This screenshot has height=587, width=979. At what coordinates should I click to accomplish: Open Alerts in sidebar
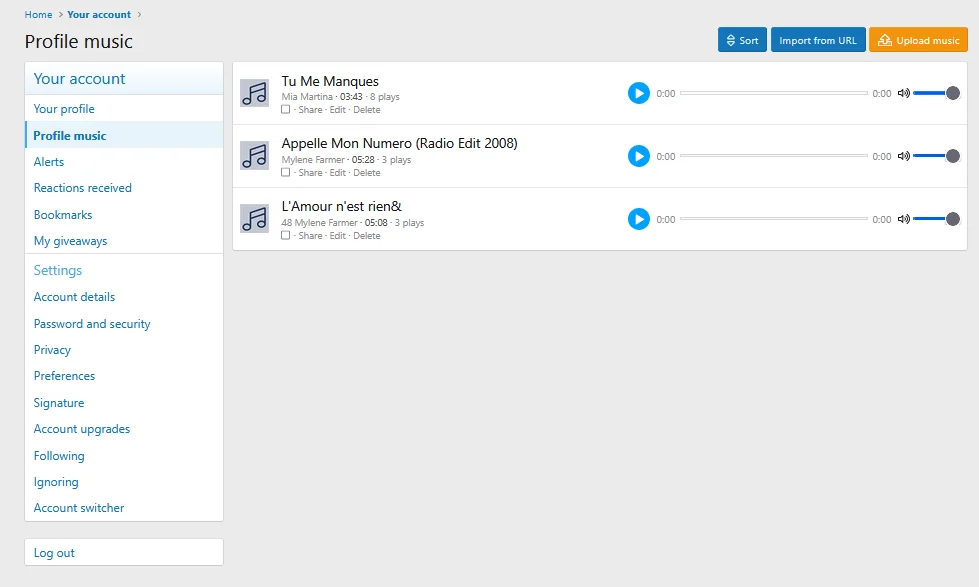(124, 162)
